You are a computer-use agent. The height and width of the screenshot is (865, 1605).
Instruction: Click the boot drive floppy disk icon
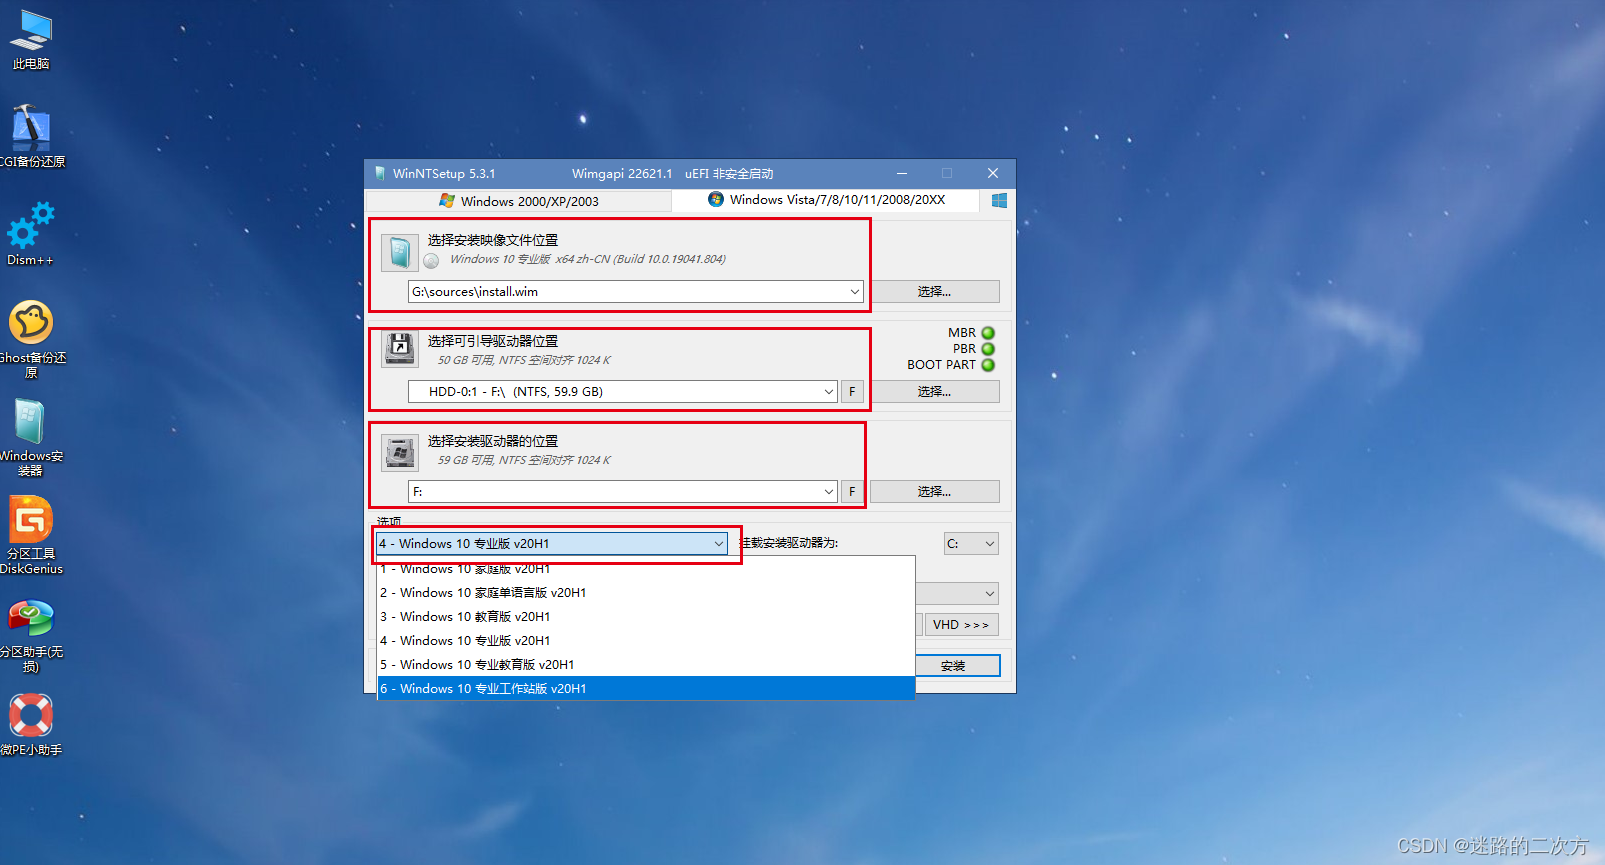[400, 349]
